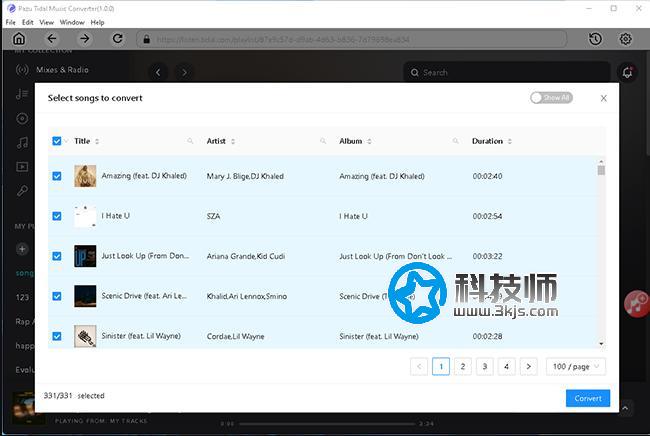This screenshot has width=650, height=436.
Task: Open selection dropdown arrow beside header checkbox
Action: [x=65, y=141]
